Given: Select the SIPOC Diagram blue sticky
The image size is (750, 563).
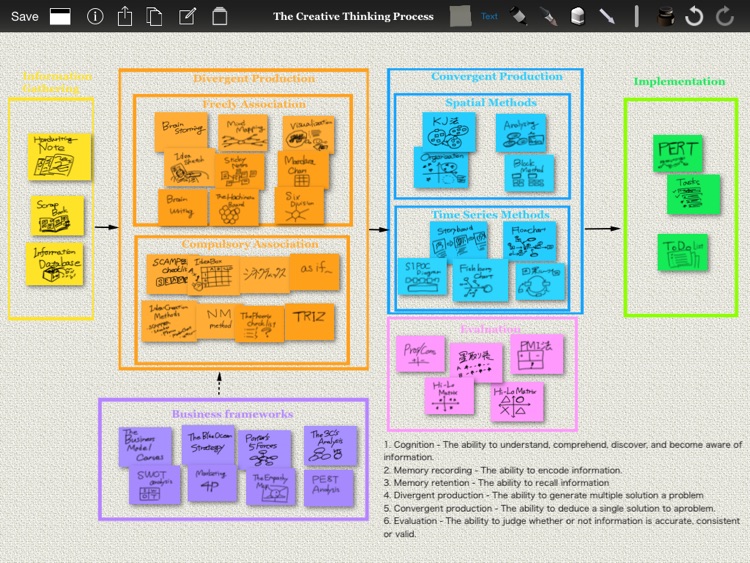Looking at the screenshot, I should [x=423, y=276].
